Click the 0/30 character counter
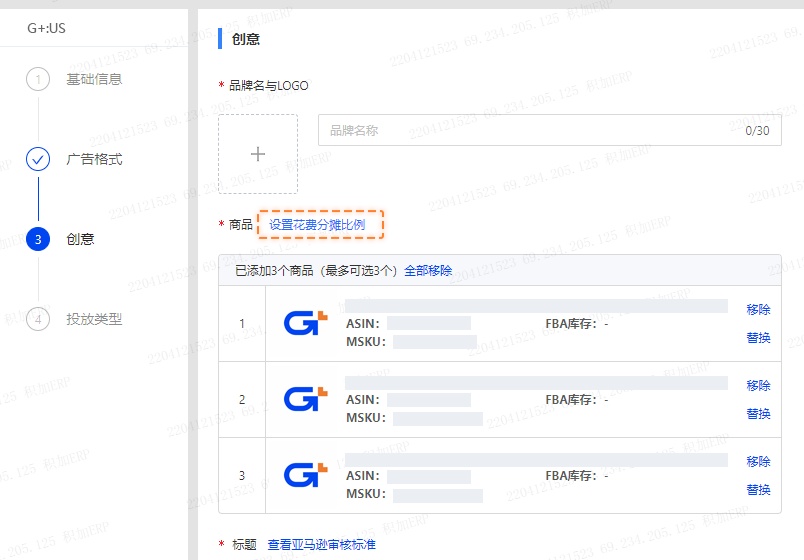Viewport: 804px width, 560px height. coord(757,131)
